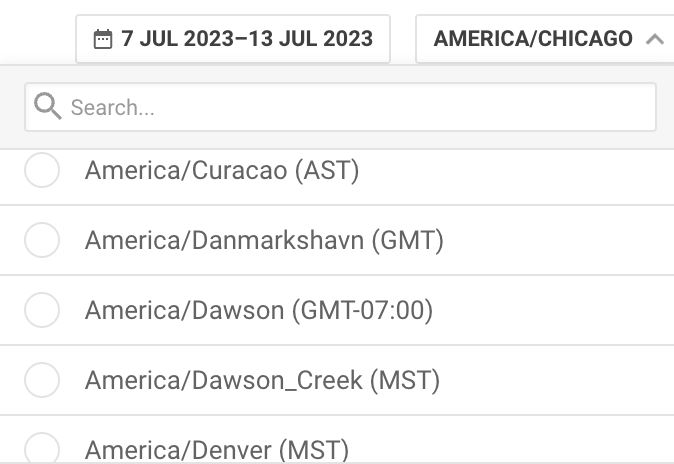Click the Search... placeholder text
The width and height of the screenshot is (674, 464).
click(x=113, y=108)
